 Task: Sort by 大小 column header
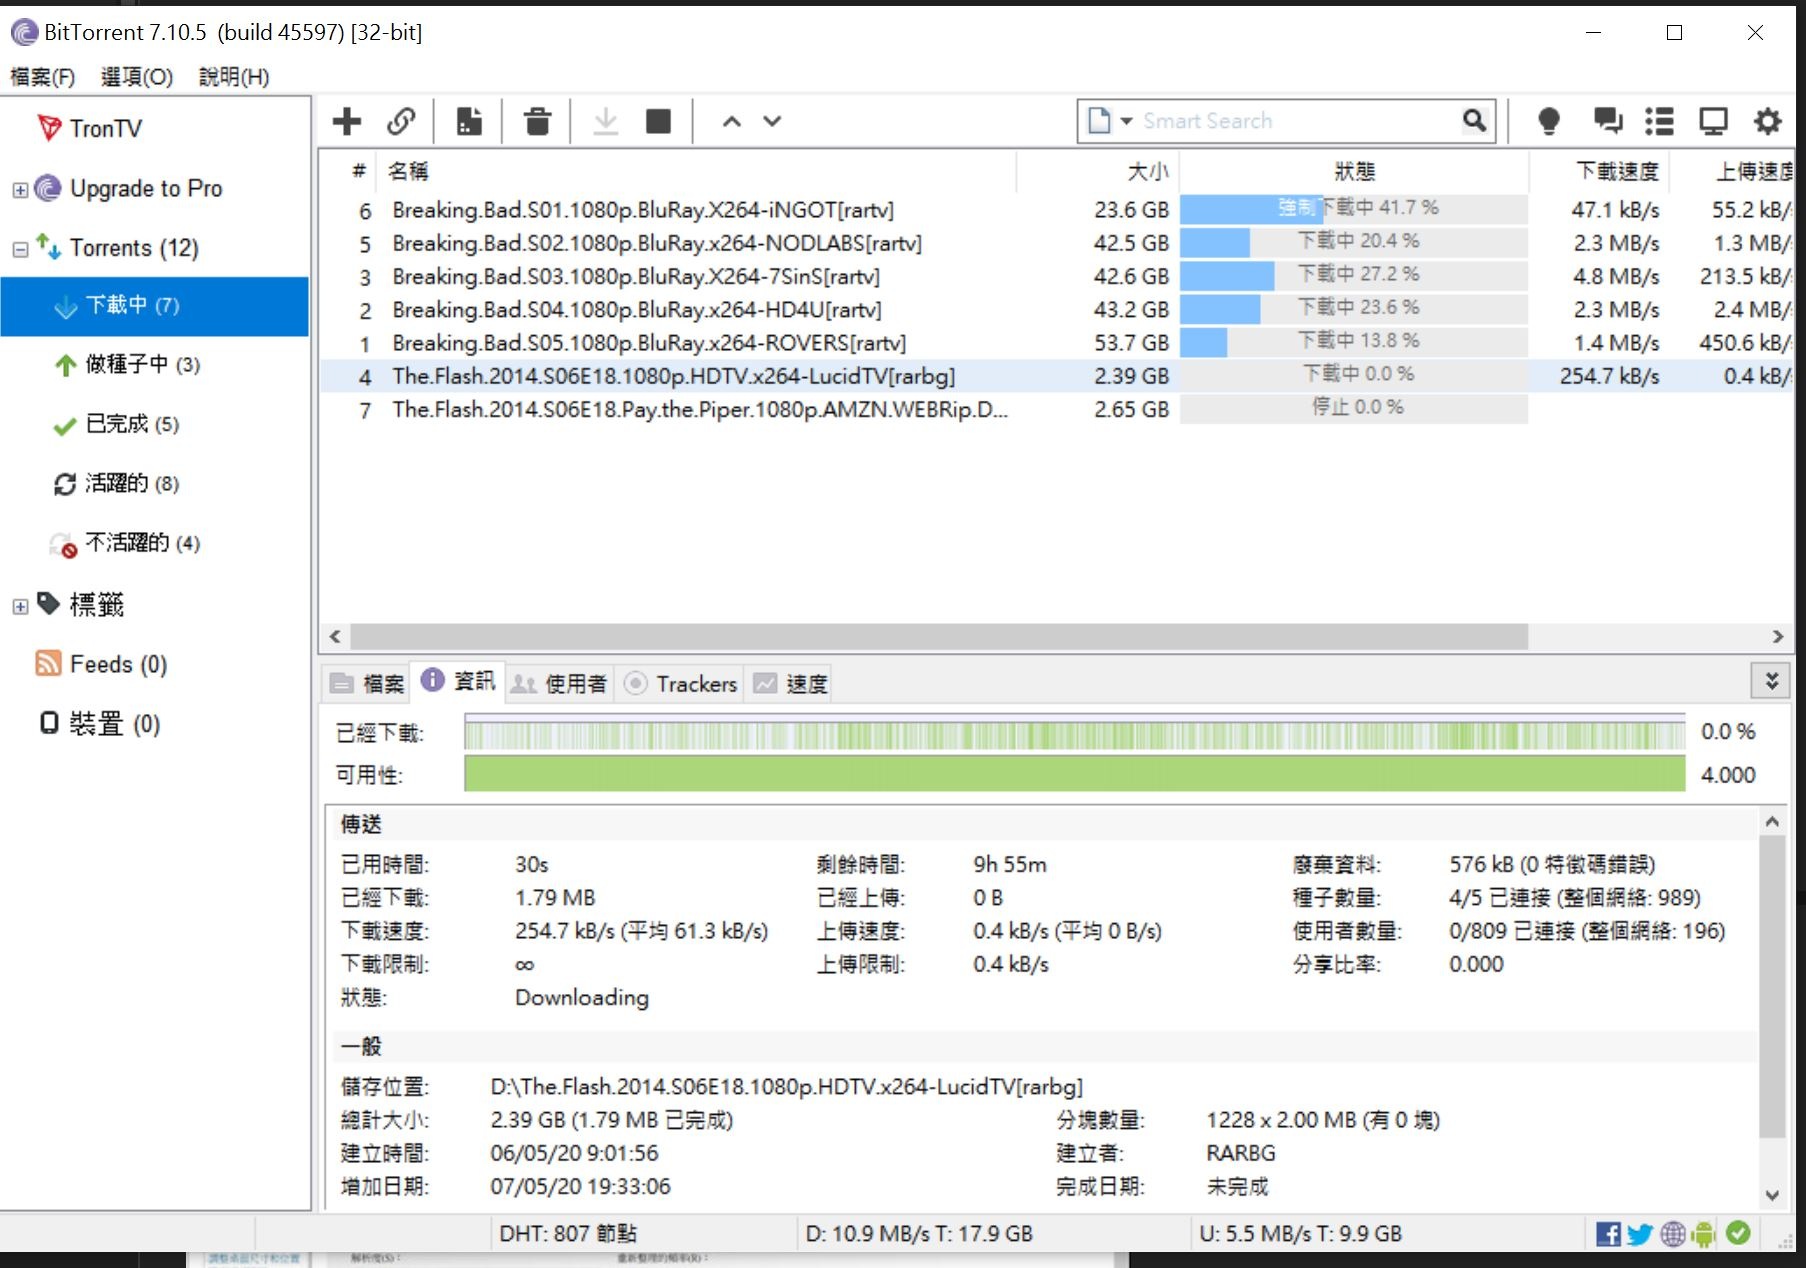(x=1098, y=171)
